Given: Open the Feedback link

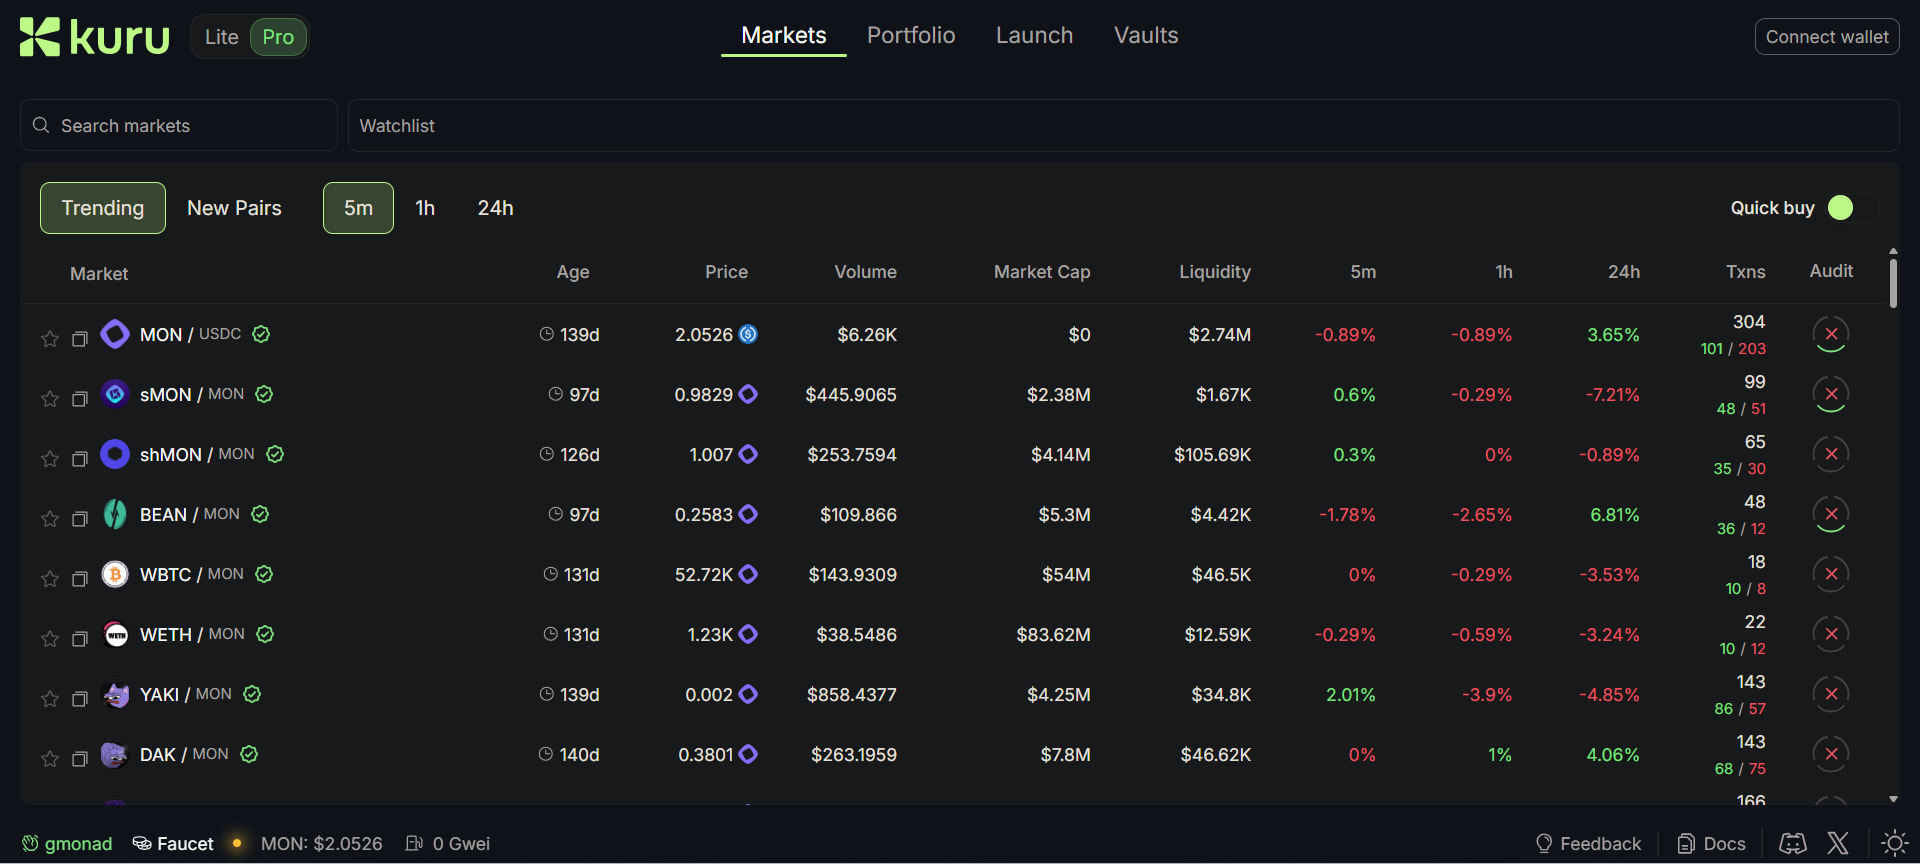Looking at the screenshot, I should pyautogui.click(x=1588, y=843).
